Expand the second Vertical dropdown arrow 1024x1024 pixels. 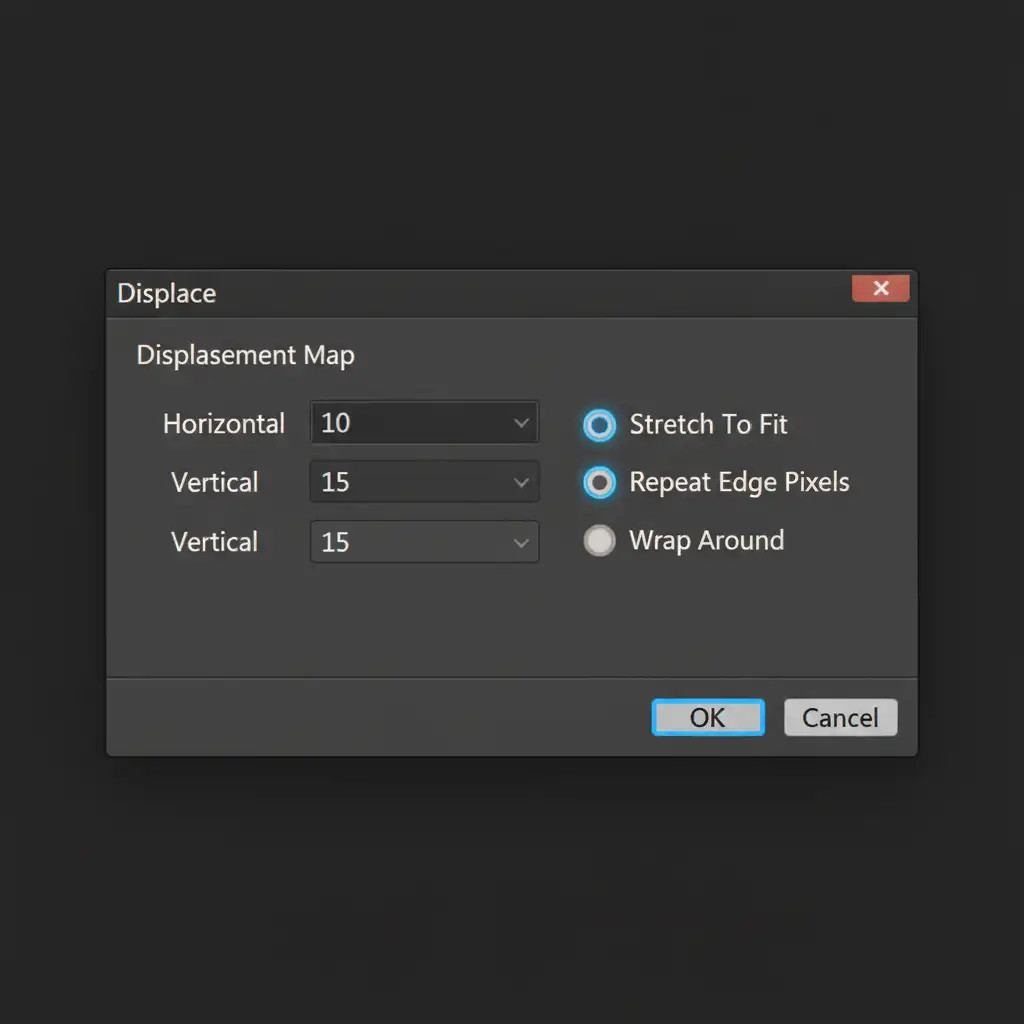pyautogui.click(x=521, y=542)
